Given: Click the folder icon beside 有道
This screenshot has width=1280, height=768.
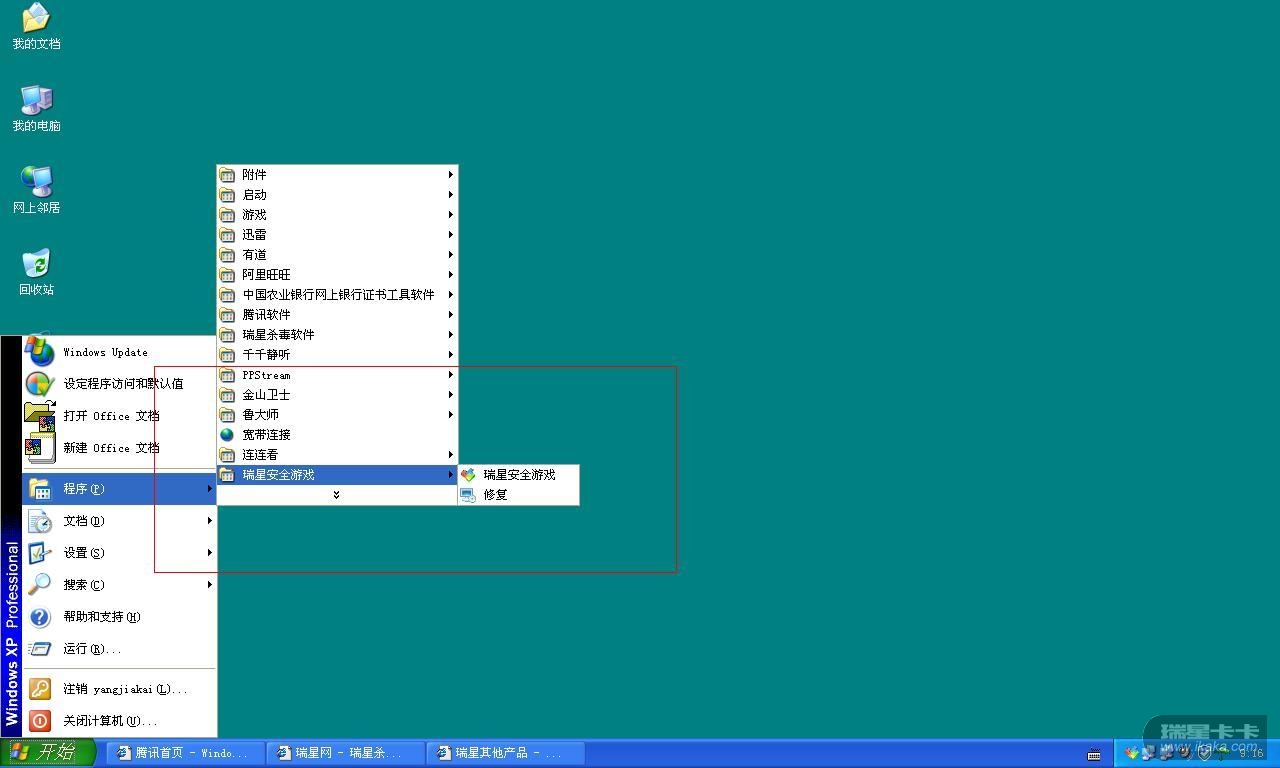Looking at the screenshot, I should coord(227,255).
